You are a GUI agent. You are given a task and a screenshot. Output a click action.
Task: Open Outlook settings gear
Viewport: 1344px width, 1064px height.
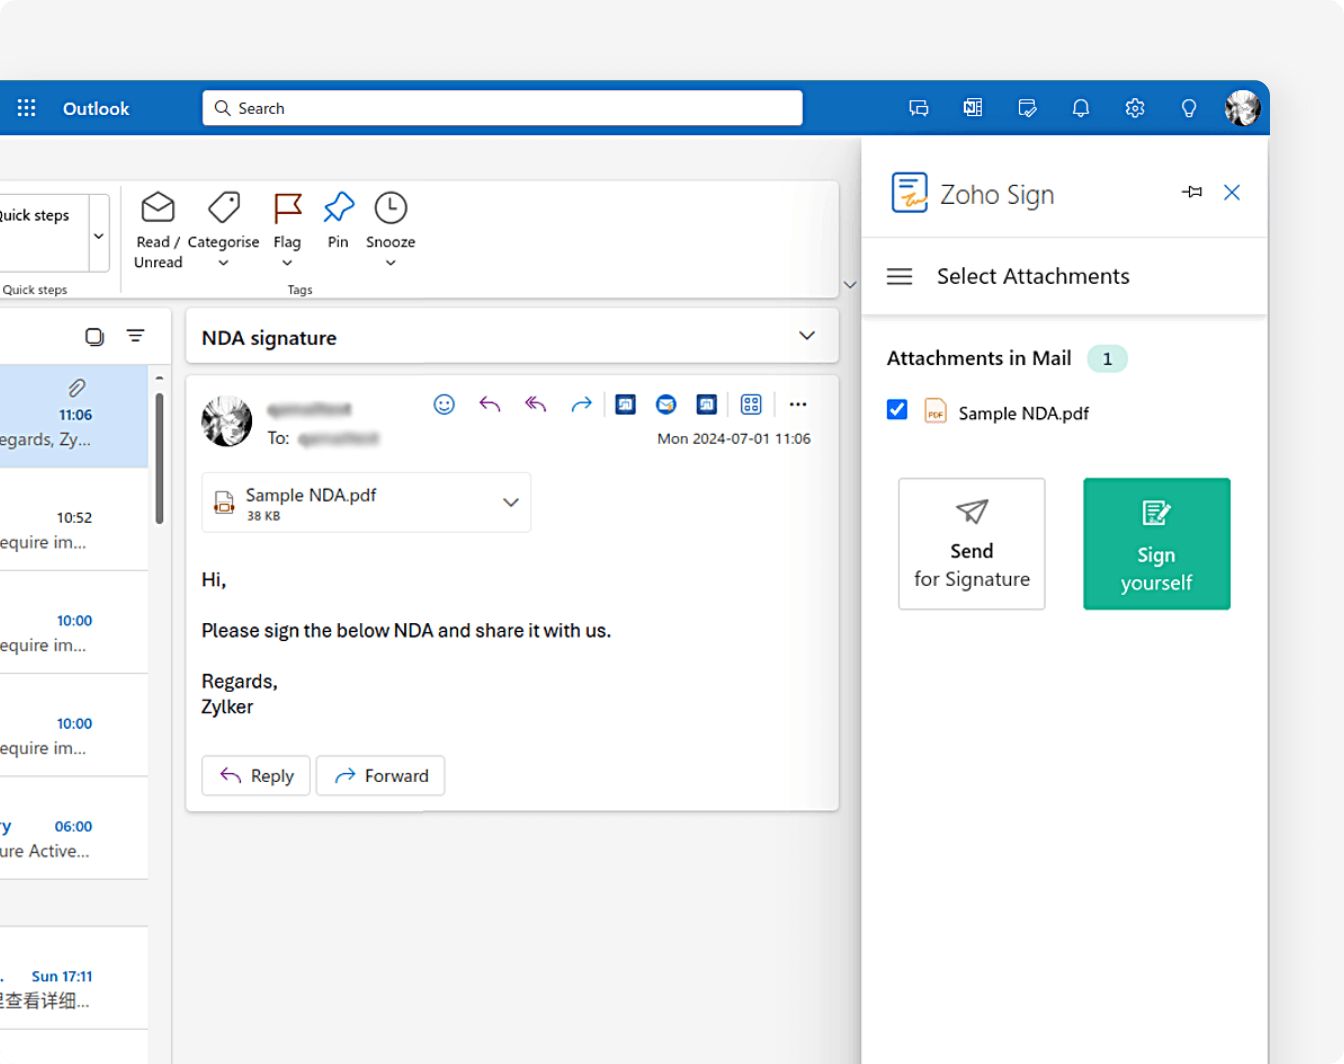(x=1135, y=108)
